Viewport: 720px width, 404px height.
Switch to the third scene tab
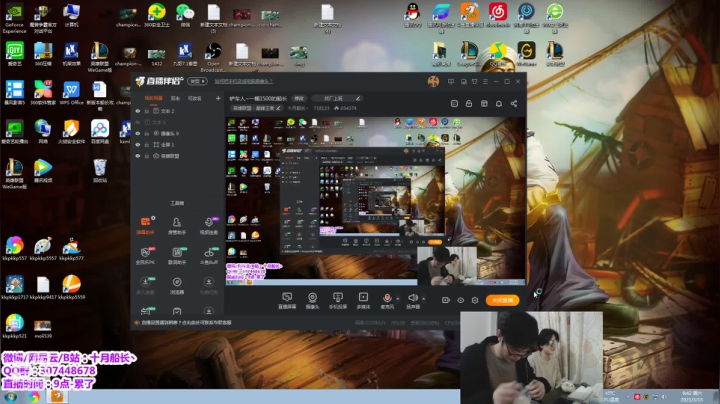pyautogui.click(x=195, y=98)
